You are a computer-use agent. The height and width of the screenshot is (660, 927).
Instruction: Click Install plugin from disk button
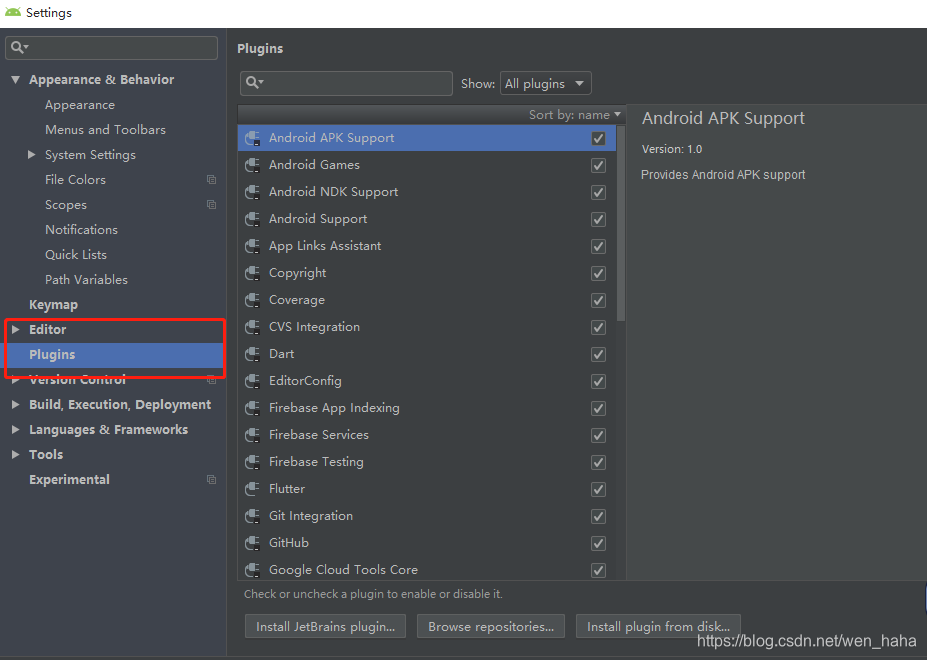tap(658, 626)
